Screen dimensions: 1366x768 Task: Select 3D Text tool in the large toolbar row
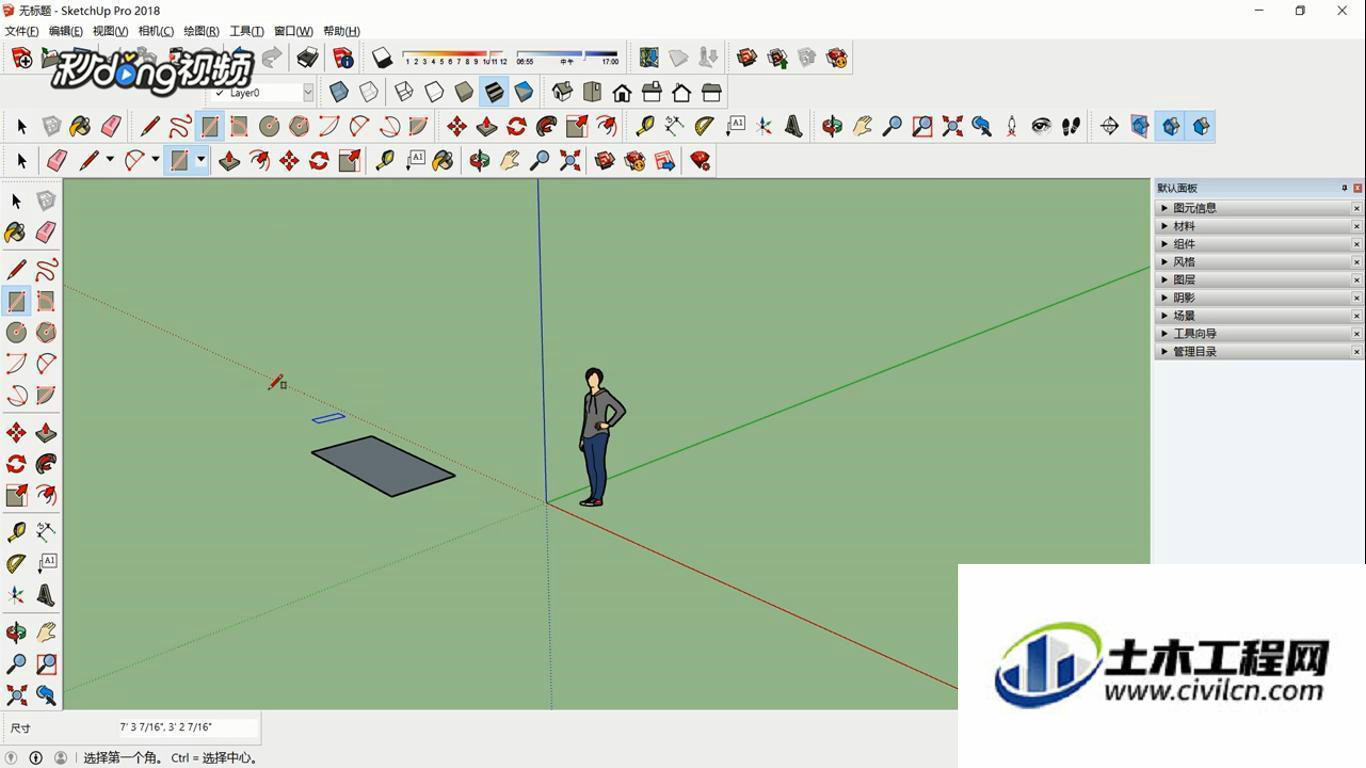click(x=793, y=126)
